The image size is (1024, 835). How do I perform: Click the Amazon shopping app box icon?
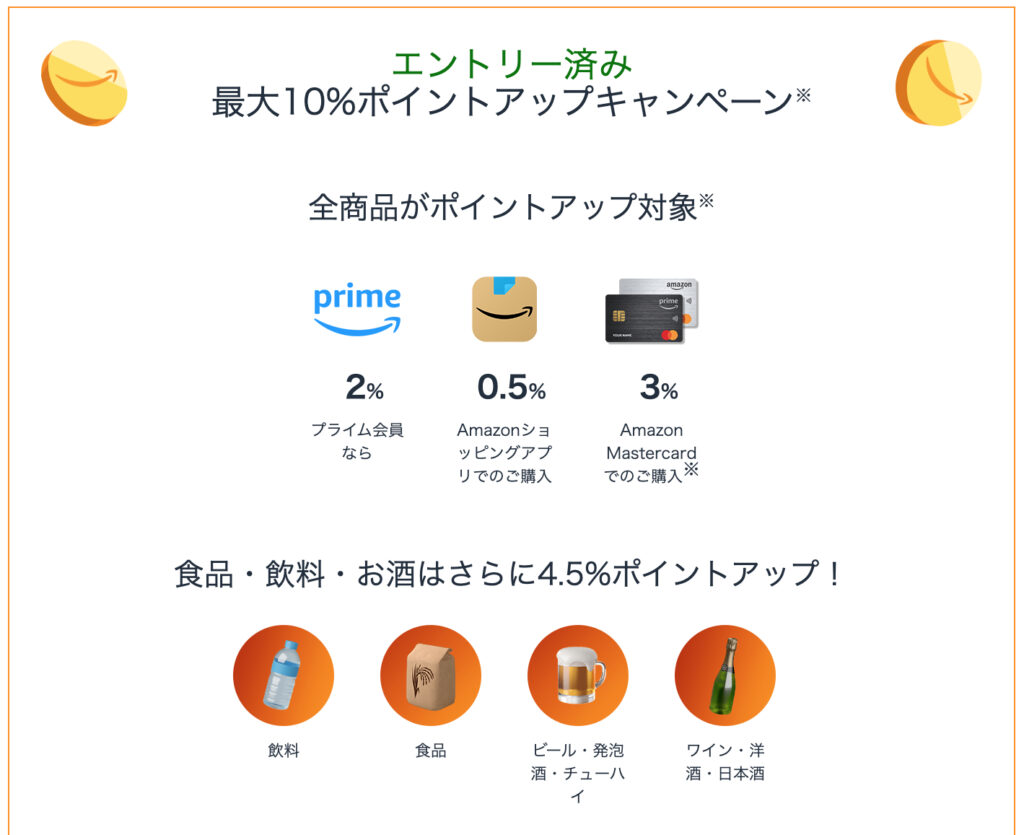tap(504, 309)
